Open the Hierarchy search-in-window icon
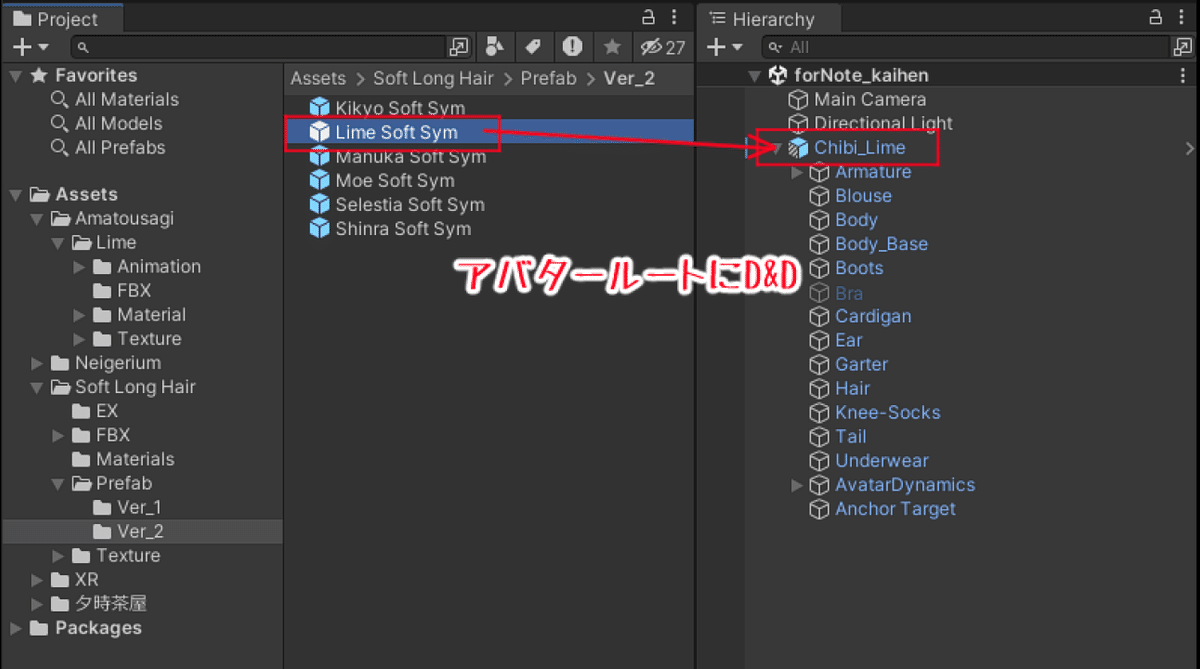Screen dimensions: 1200x669 pos(1183,47)
